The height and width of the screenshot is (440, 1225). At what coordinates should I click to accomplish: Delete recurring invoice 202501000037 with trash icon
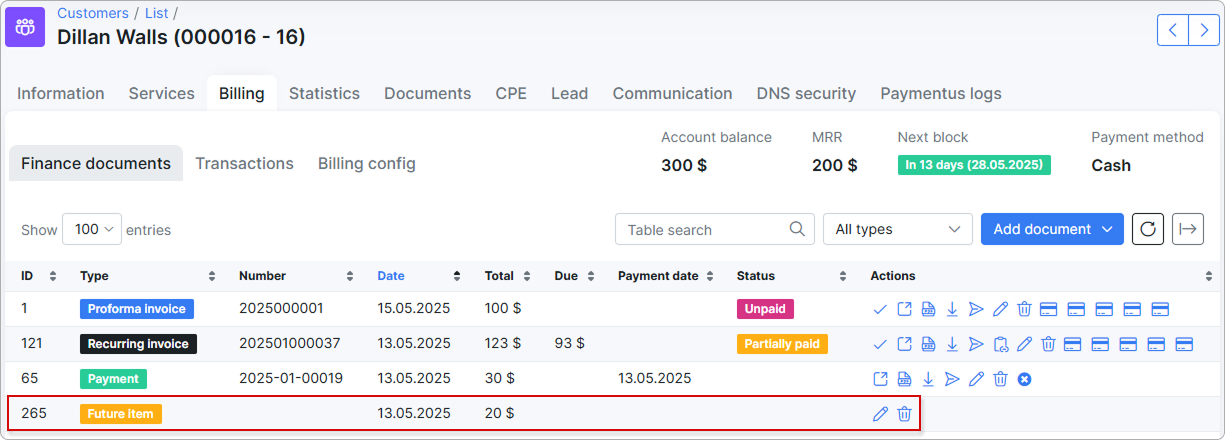click(1048, 344)
